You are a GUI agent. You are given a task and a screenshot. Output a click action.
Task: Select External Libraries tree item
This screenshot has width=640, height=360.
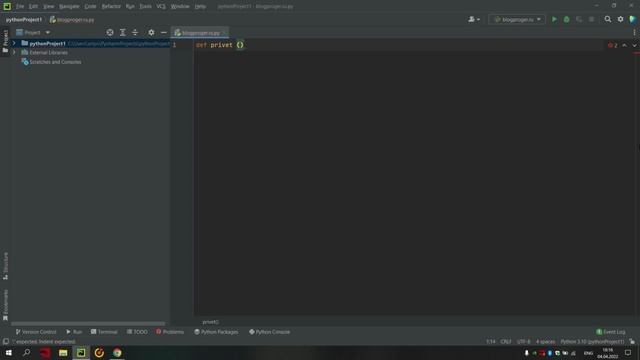point(44,53)
